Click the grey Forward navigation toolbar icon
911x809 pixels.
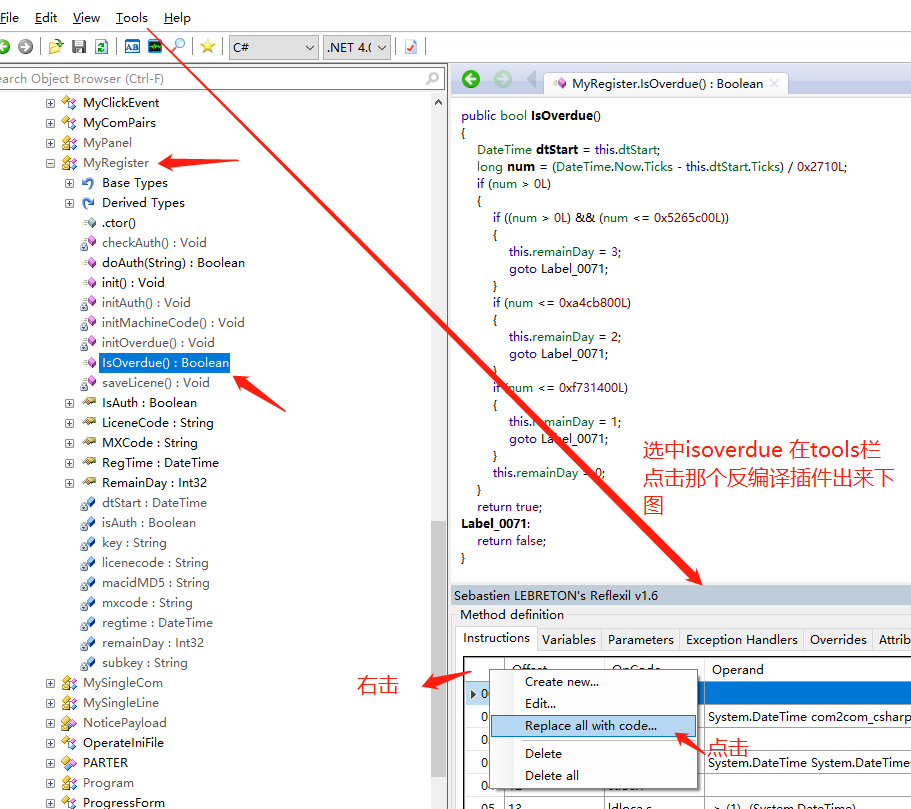26,46
